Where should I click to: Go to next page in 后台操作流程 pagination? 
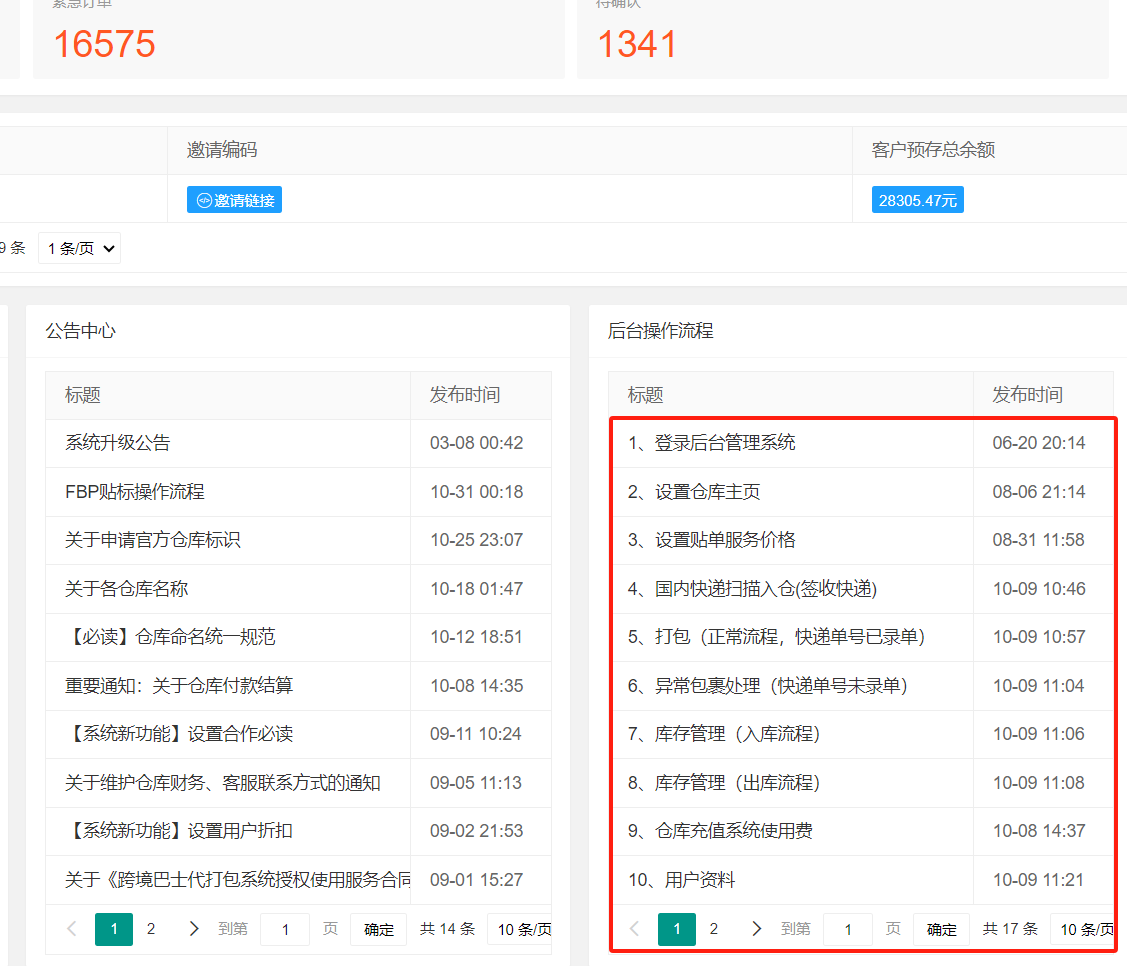(756, 929)
